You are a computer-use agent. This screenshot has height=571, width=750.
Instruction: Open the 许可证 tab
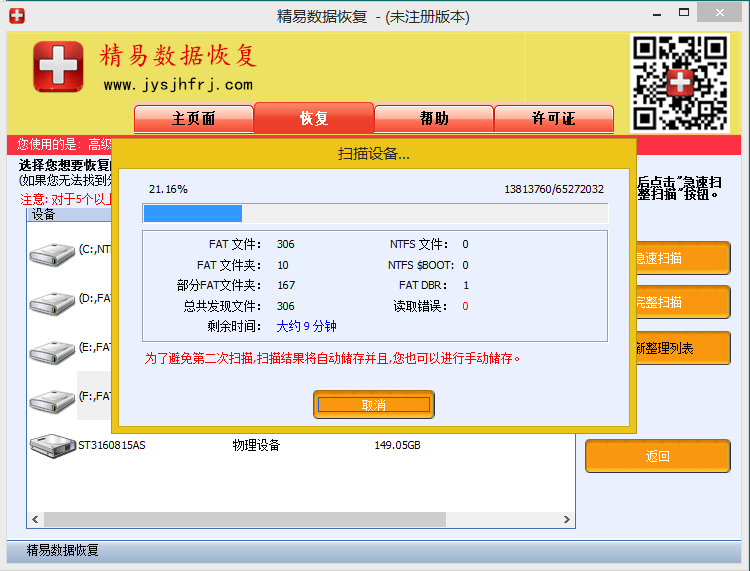[x=554, y=119]
